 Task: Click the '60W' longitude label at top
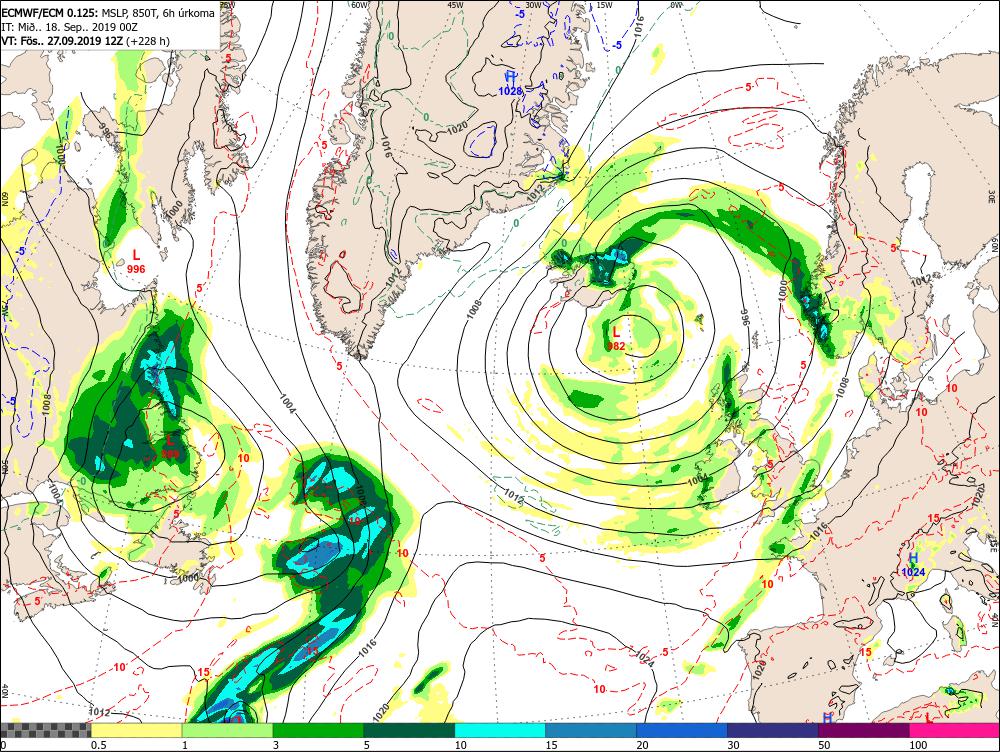pos(360,4)
